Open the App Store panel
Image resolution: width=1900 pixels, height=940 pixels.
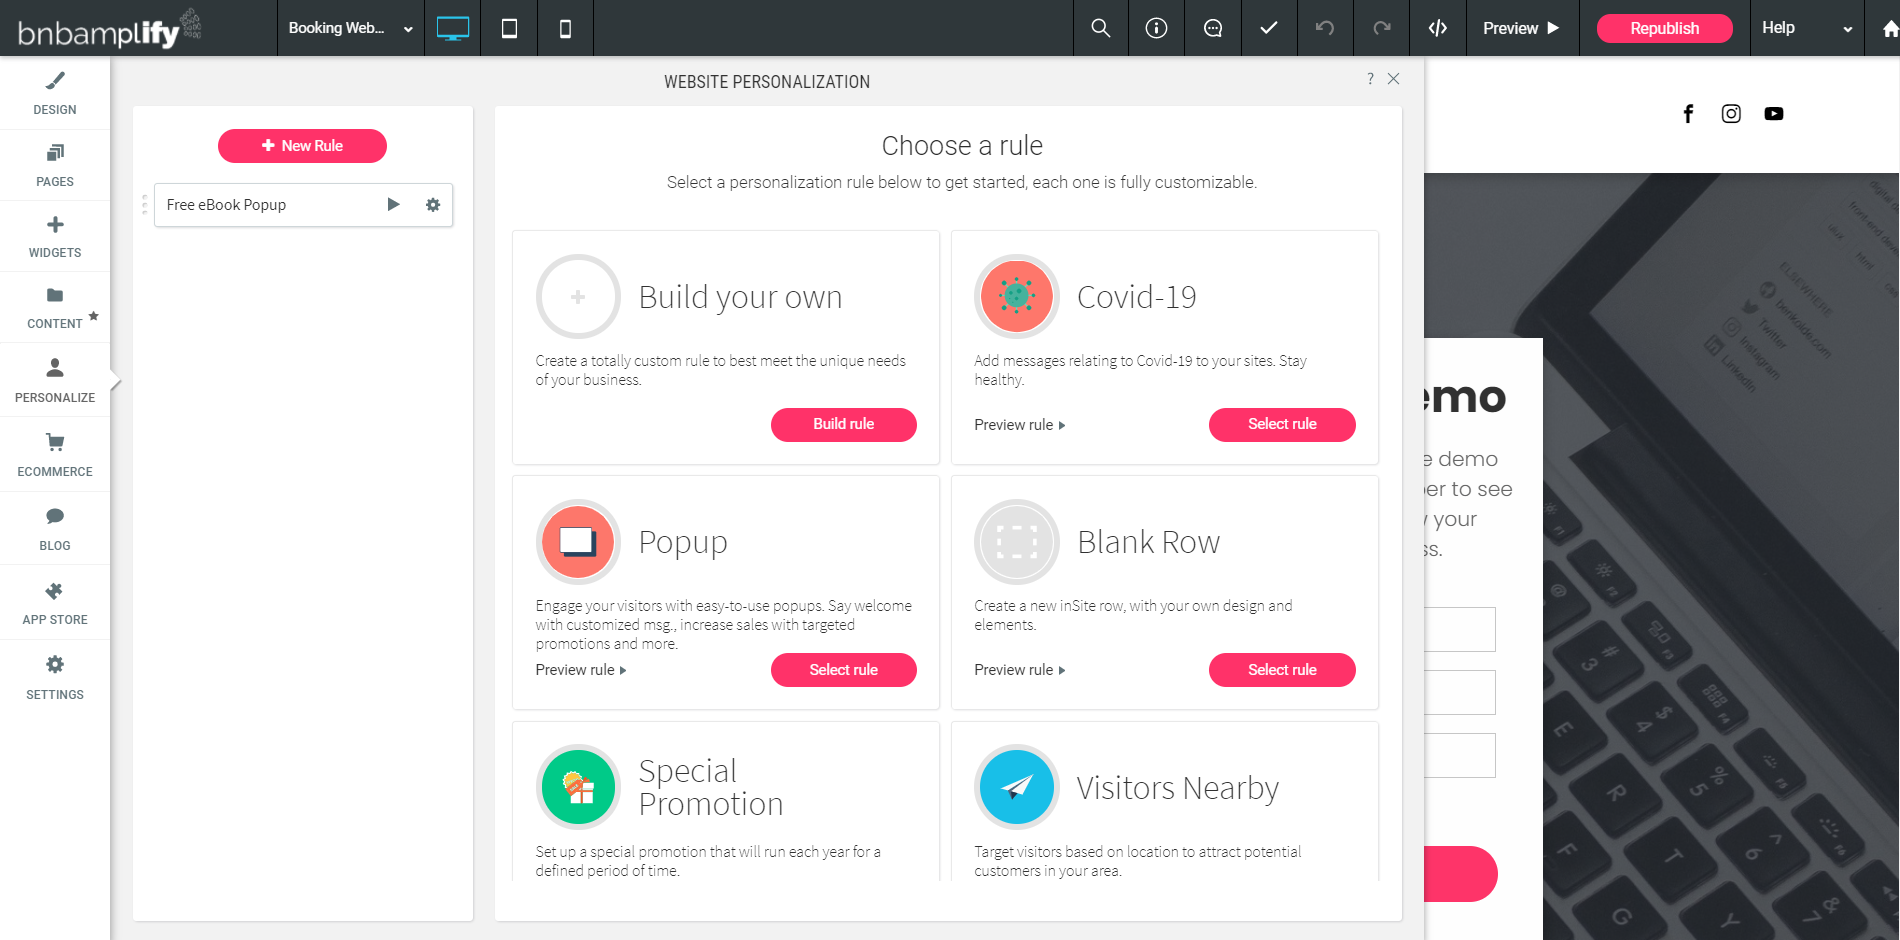coord(55,603)
